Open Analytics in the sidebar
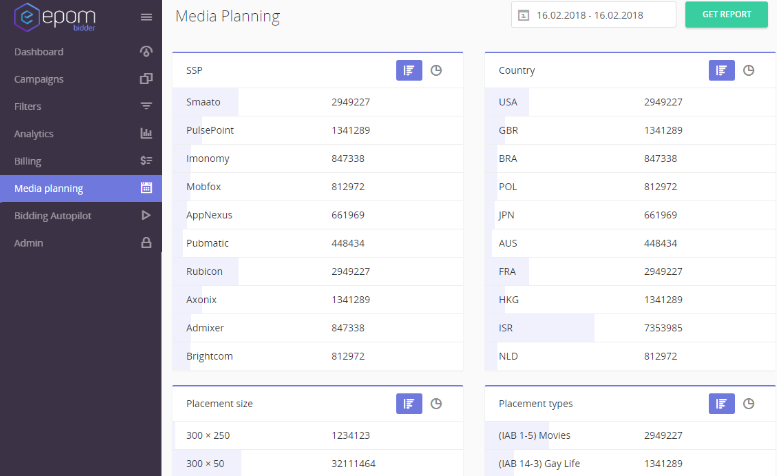The height and width of the screenshot is (476, 777). (x=81, y=133)
